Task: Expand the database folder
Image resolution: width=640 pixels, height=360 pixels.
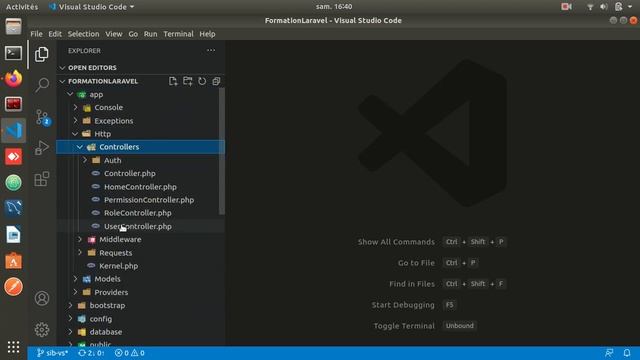Action: pyautogui.click(x=70, y=332)
